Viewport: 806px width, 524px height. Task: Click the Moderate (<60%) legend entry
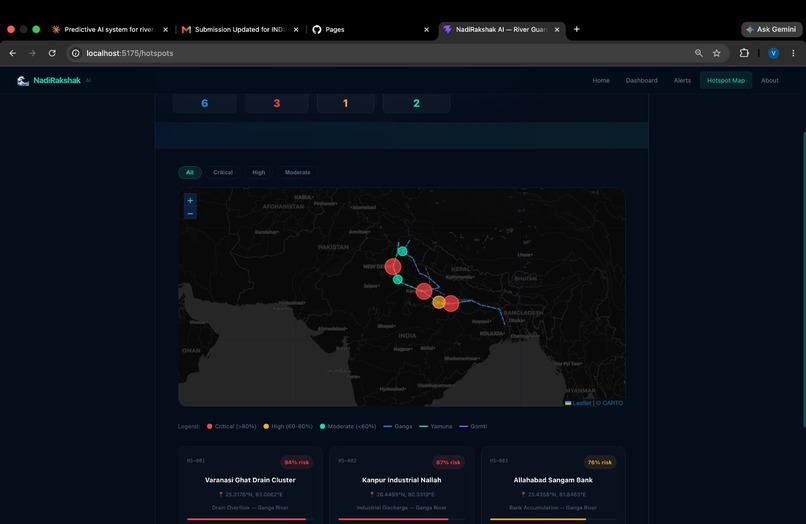(x=348, y=426)
